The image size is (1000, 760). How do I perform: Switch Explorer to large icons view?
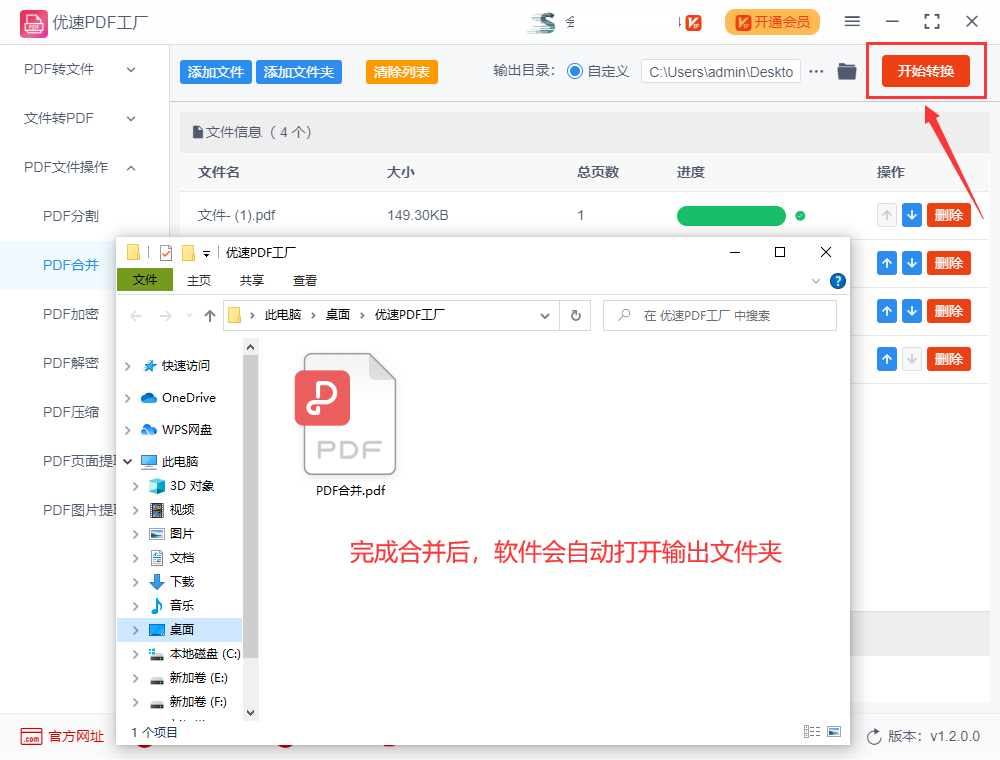pyautogui.click(x=834, y=731)
